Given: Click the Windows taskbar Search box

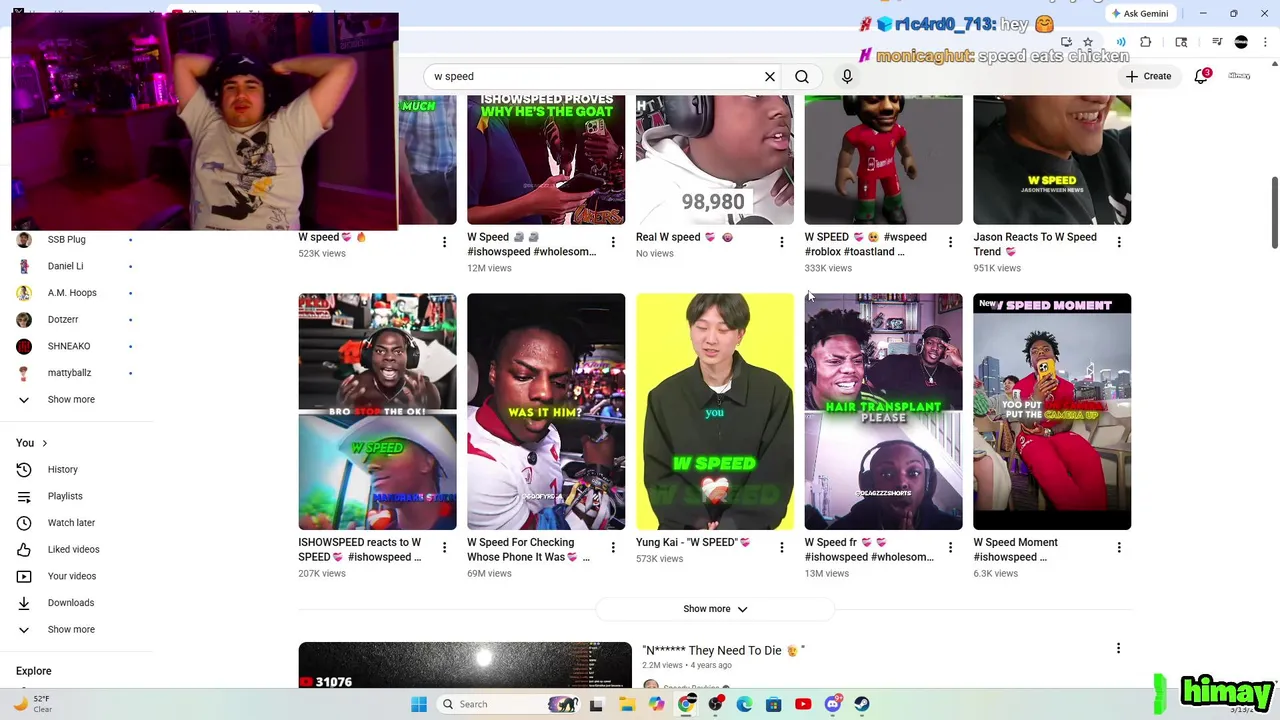Looking at the screenshot, I should pyautogui.click(x=508, y=704).
